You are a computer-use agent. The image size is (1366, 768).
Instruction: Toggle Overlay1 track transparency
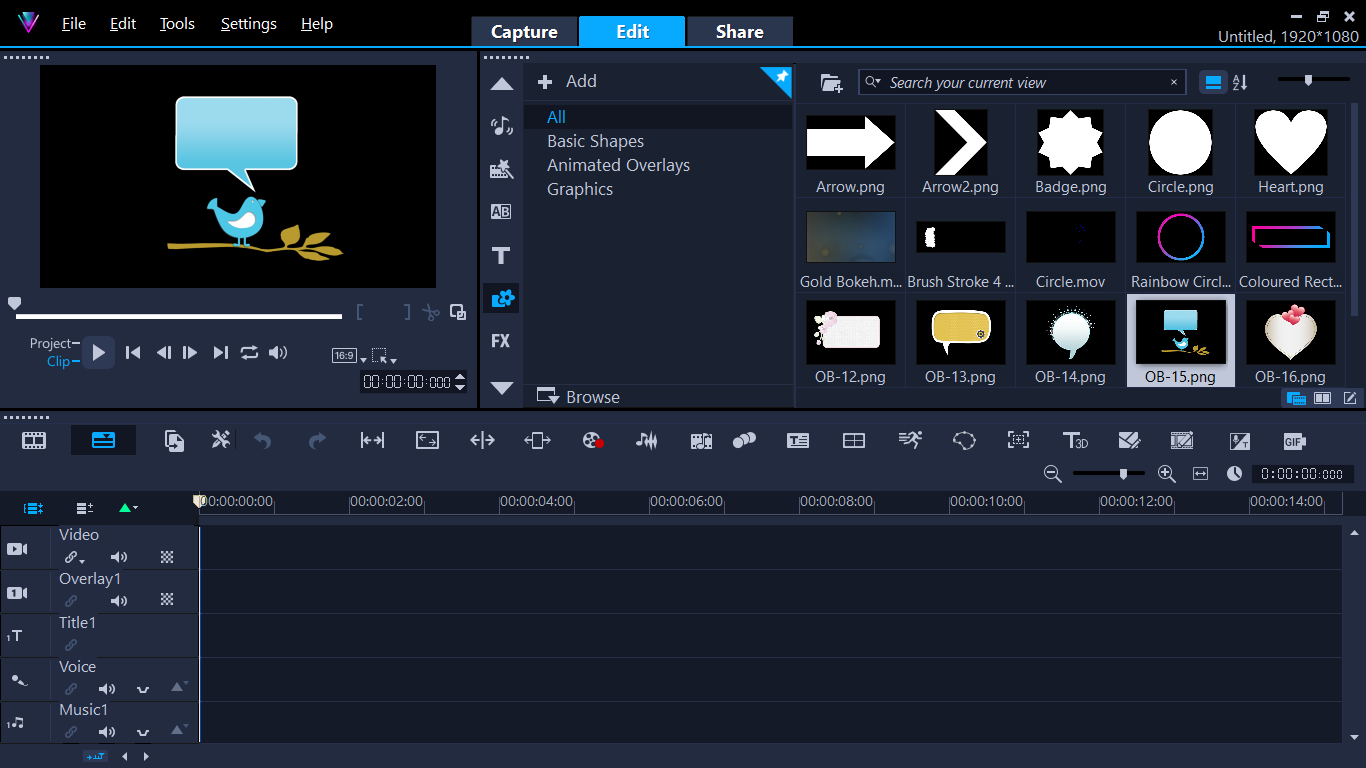coord(167,600)
